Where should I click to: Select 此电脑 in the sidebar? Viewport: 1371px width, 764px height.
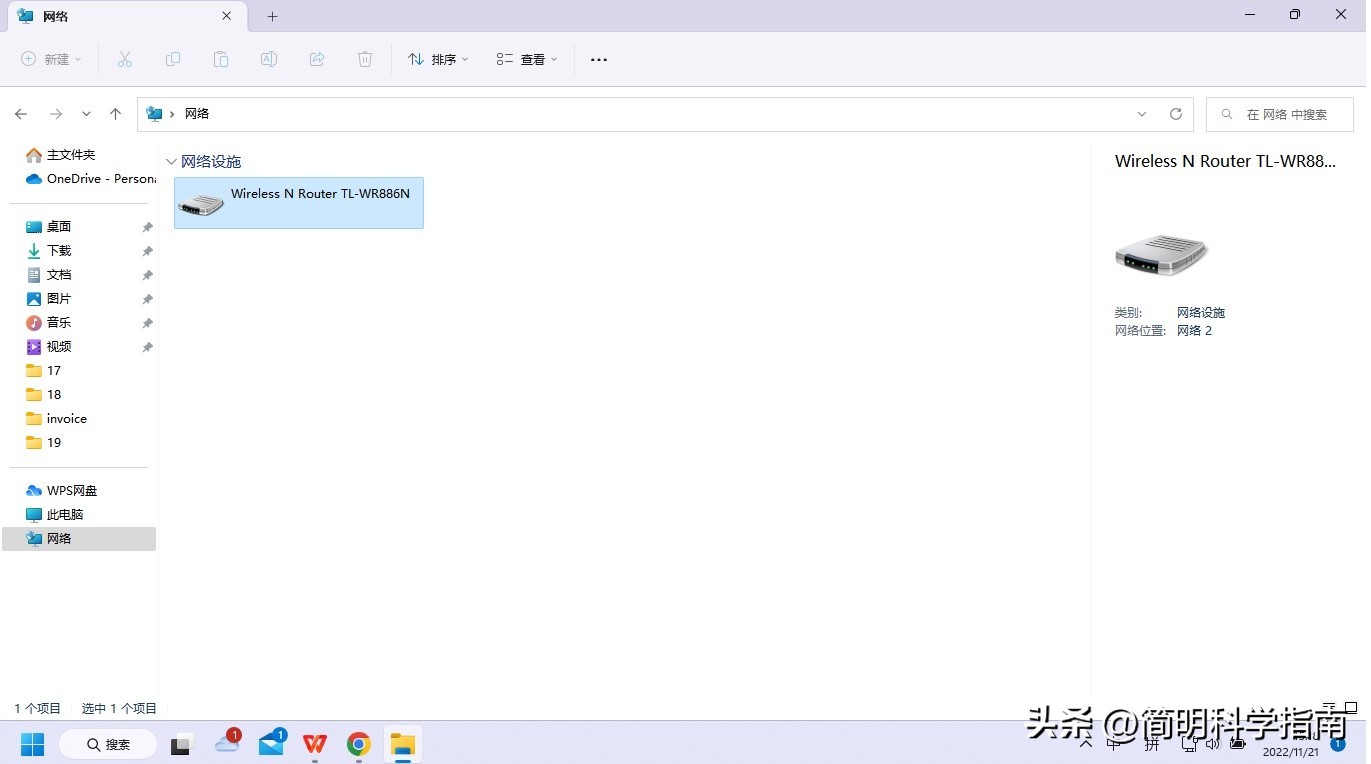[64, 514]
